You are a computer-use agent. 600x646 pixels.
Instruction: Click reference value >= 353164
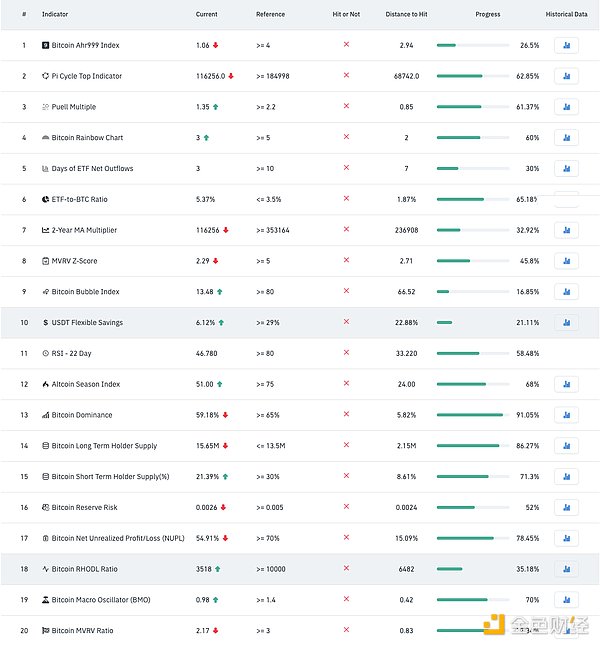273,230
